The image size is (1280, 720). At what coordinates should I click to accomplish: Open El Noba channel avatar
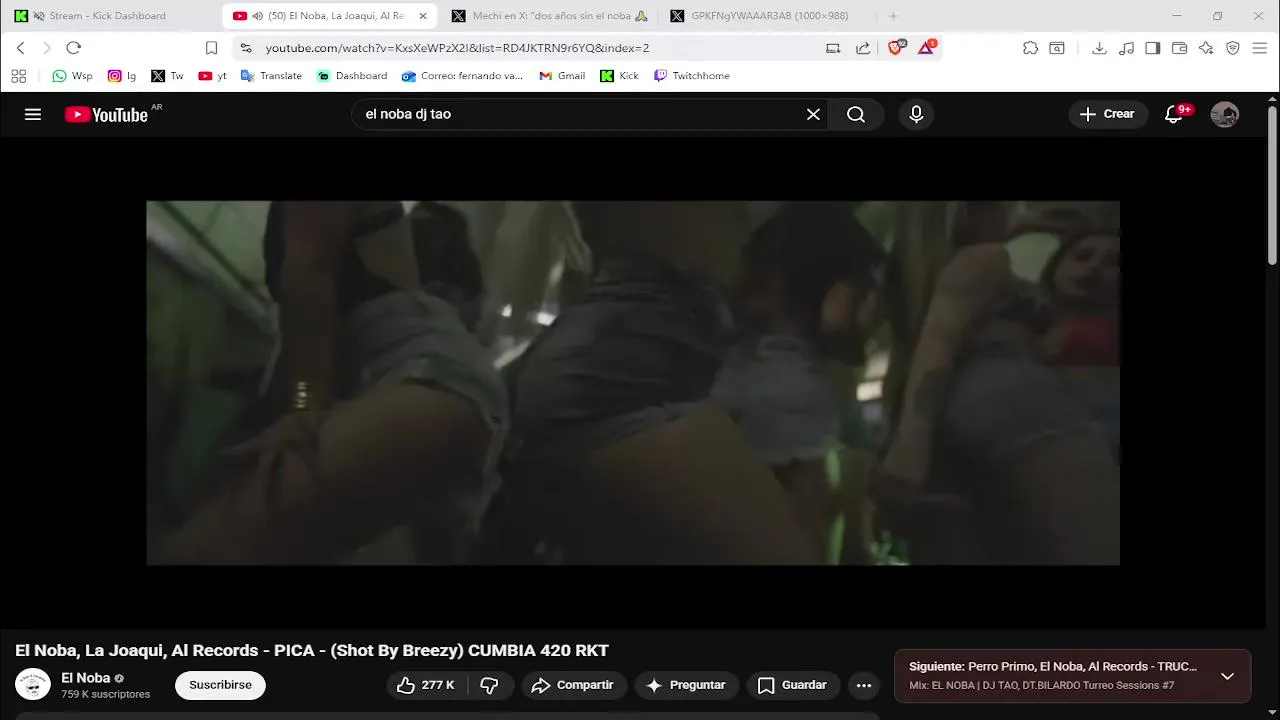tap(33, 684)
